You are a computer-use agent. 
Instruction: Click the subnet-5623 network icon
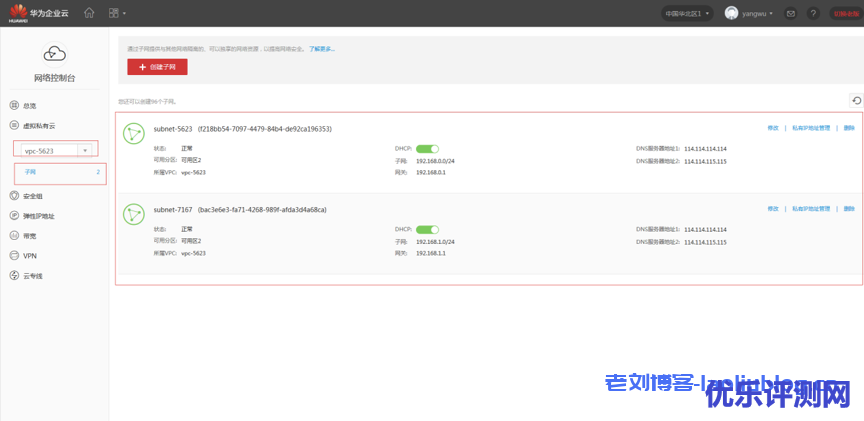tap(133, 134)
